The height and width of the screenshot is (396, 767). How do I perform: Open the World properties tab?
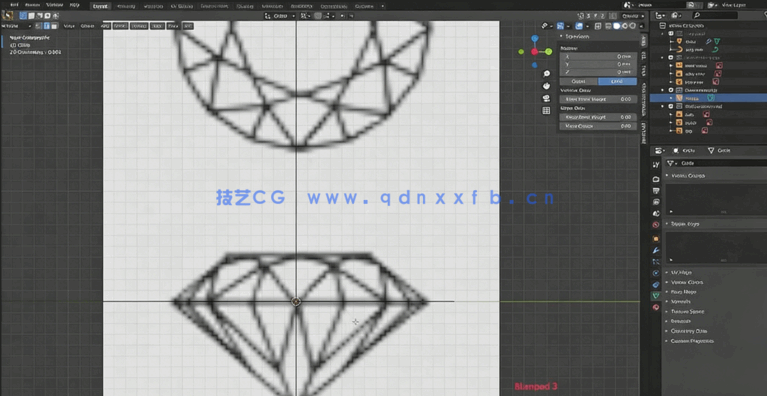tap(656, 225)
